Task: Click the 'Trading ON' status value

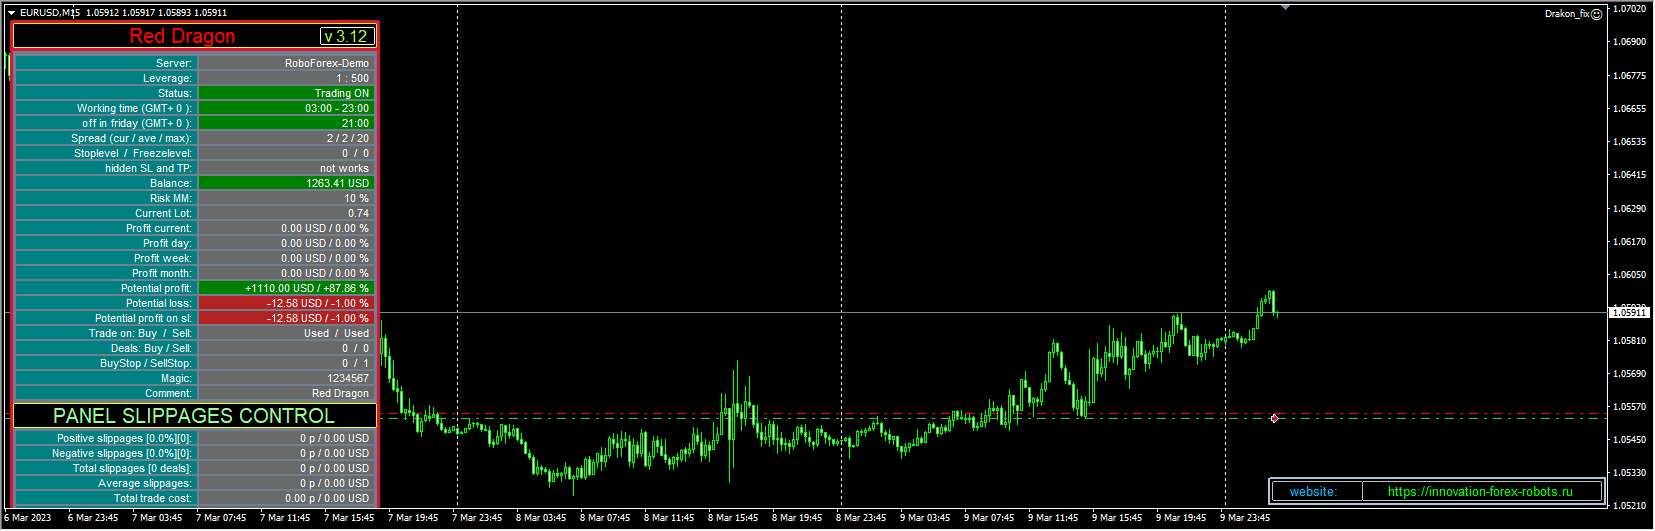Action: click(x=285, y=93)
